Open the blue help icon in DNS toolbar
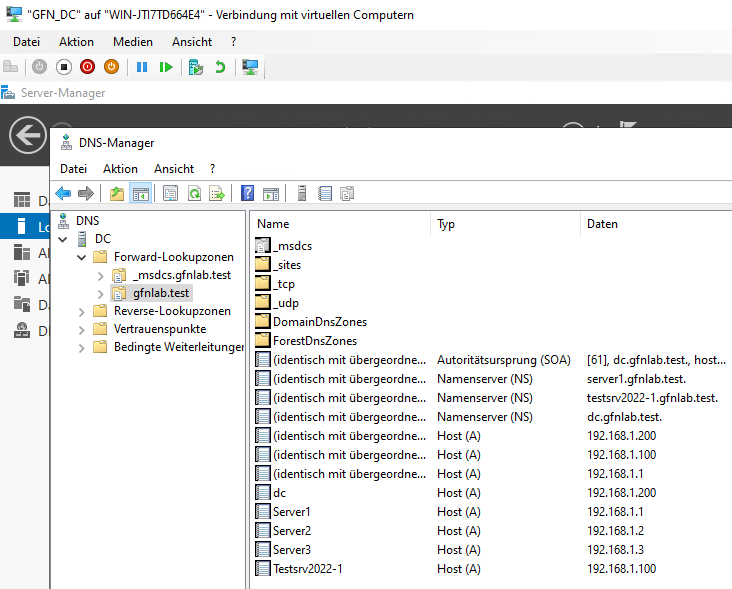The image size is (732, 589). 247,194
